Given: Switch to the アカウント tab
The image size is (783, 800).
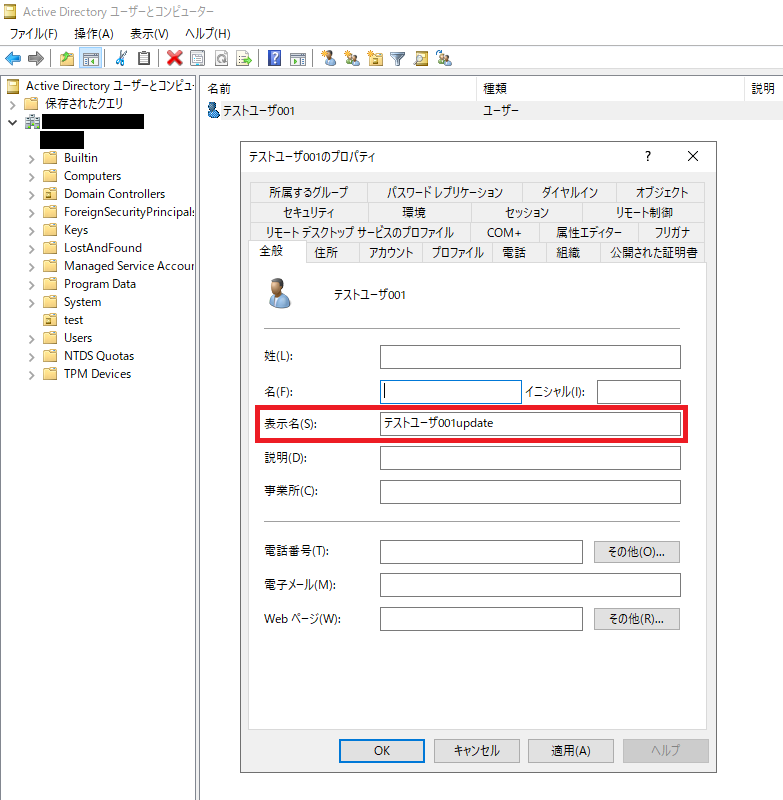Looking at the screenshot, I should point(391,253).
